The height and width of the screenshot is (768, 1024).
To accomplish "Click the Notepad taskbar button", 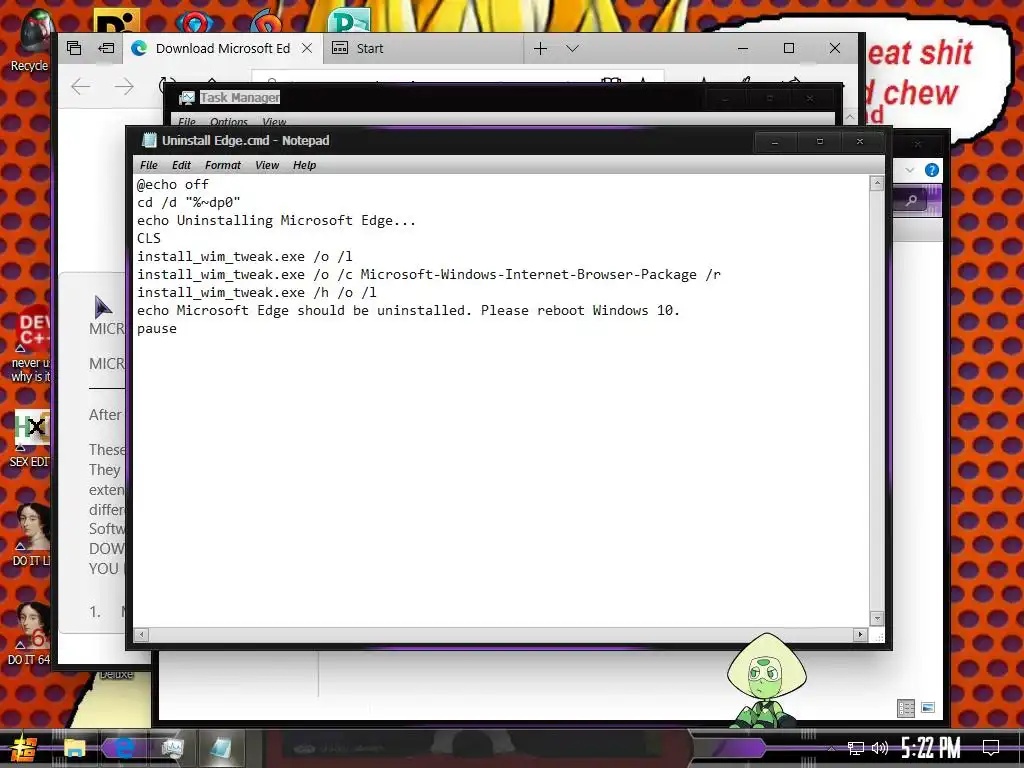I will click(x=222, y=748).
